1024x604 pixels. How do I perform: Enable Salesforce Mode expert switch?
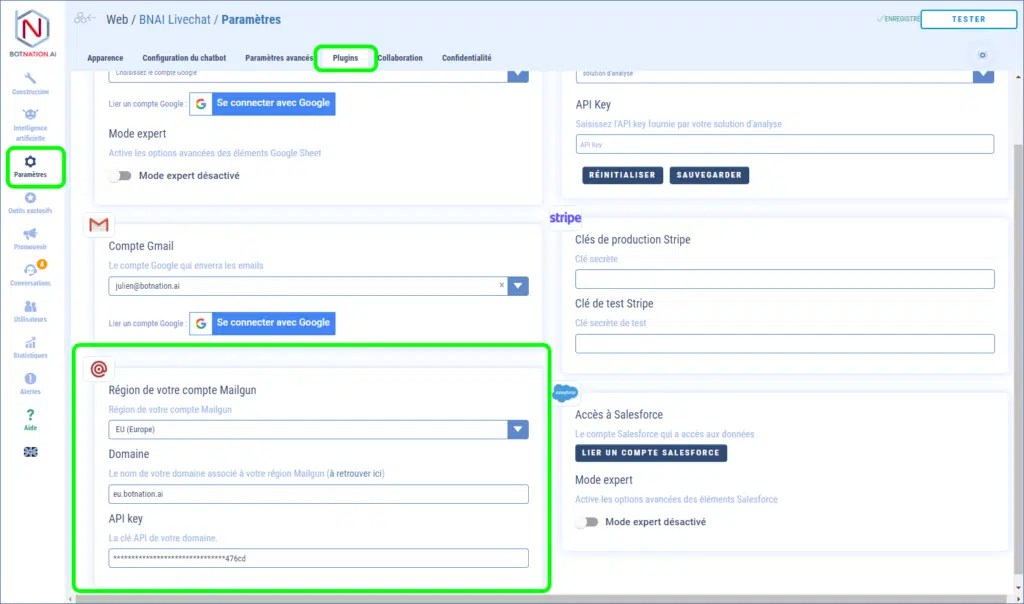(587, 522)
